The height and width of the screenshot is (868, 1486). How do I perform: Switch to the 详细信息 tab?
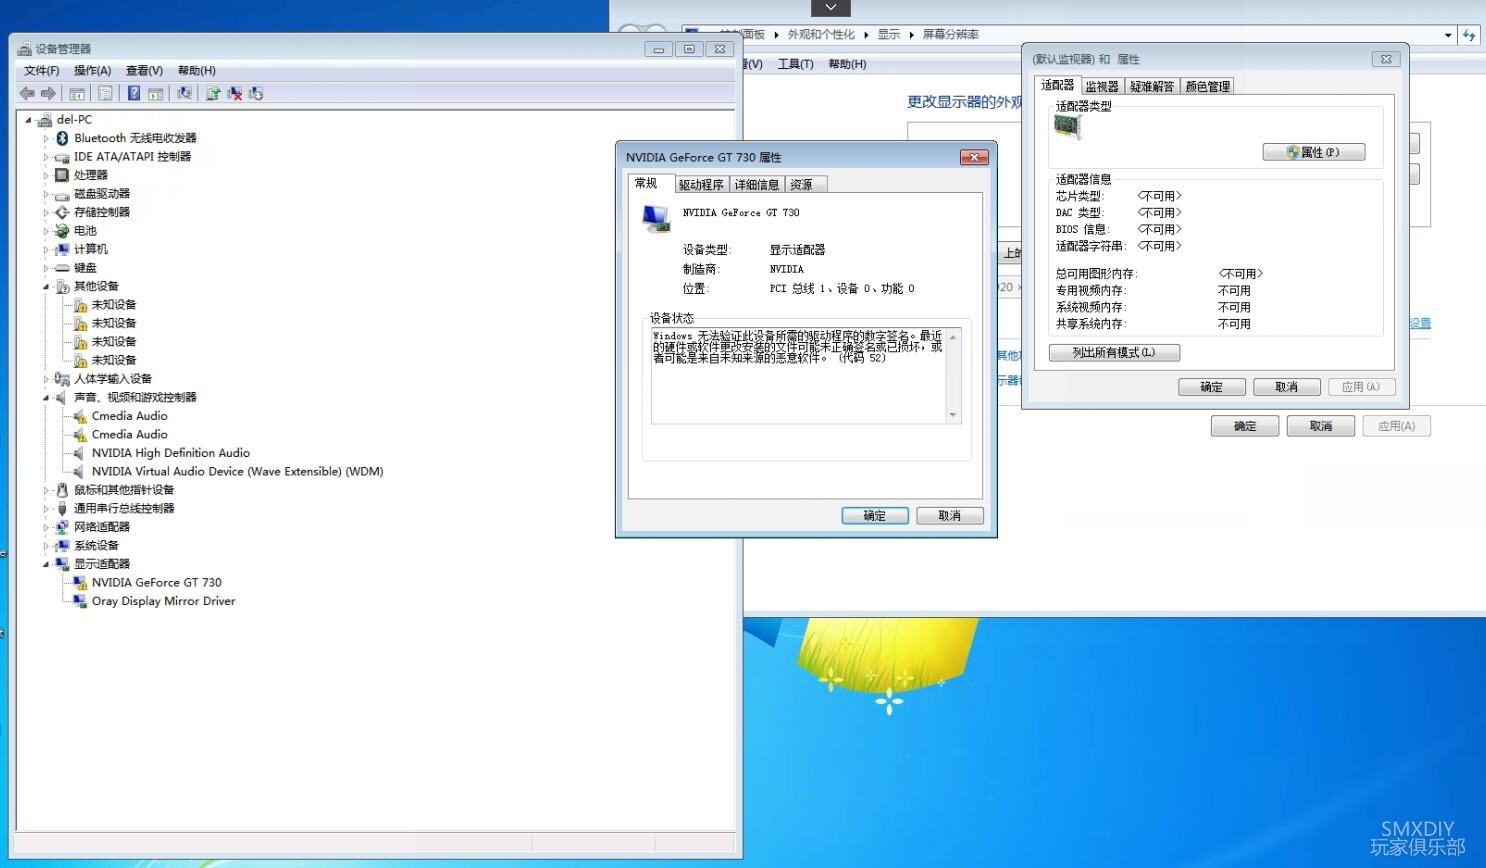[757, 184]
